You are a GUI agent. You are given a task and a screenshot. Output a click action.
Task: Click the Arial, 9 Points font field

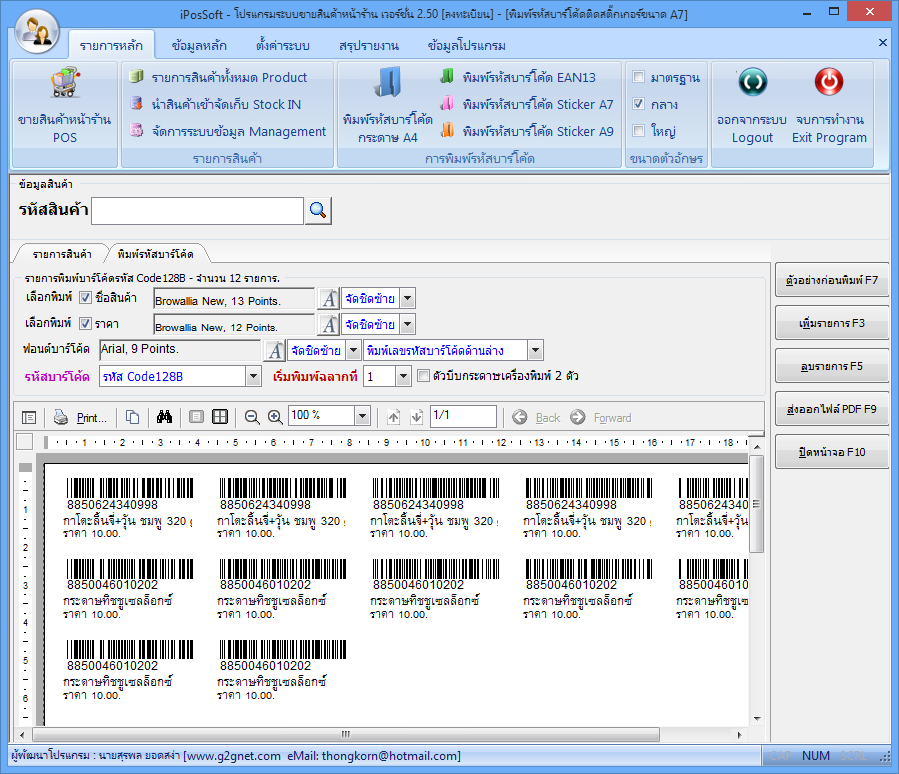180,350
